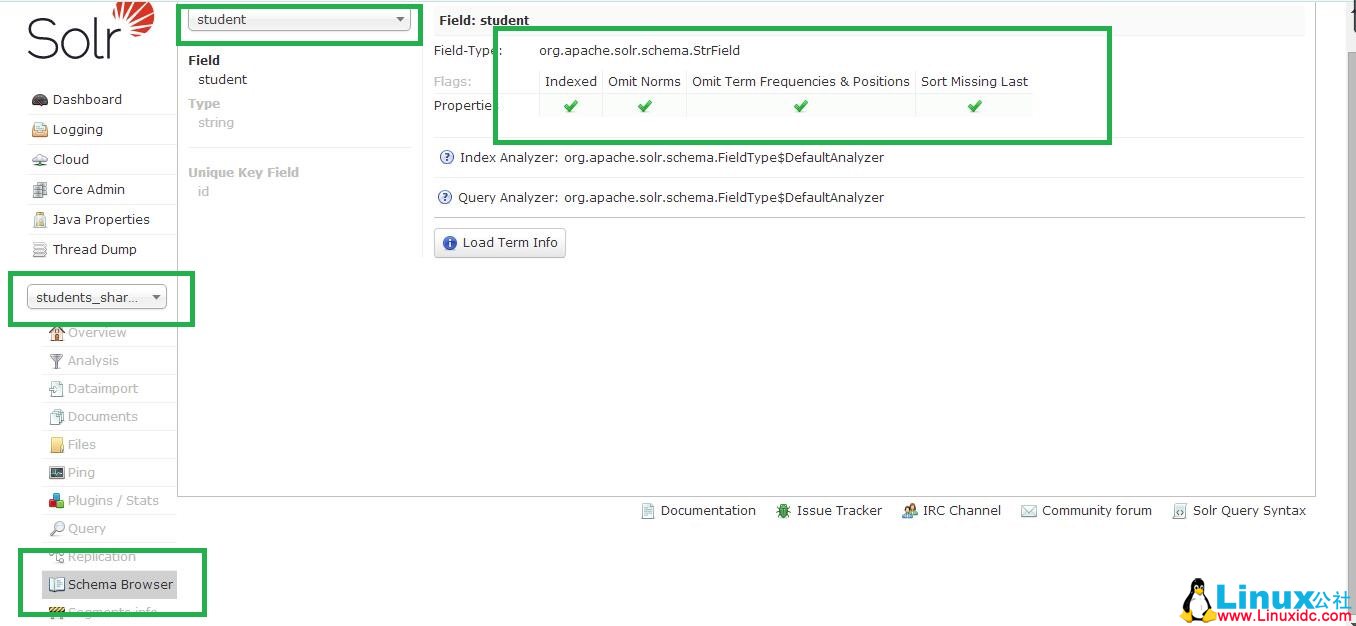Open the Issue Tracker link

click(838, 511)
